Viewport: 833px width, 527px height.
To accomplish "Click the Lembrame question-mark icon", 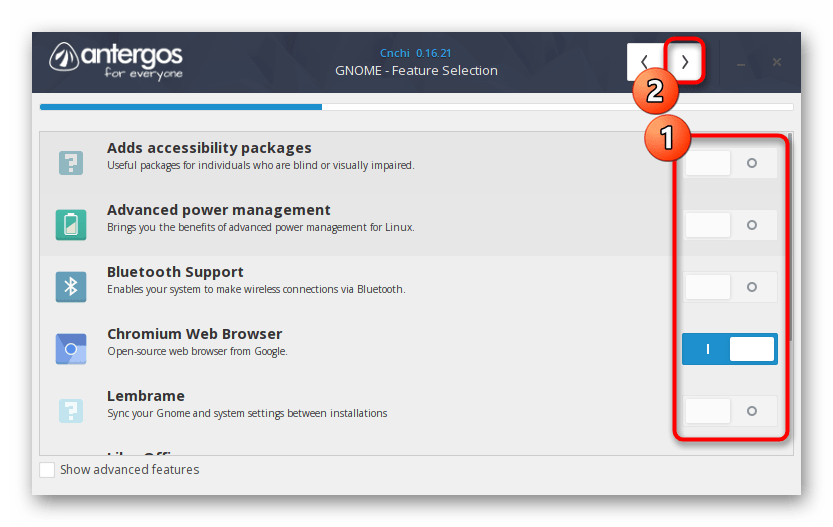I will pos(71,411).
